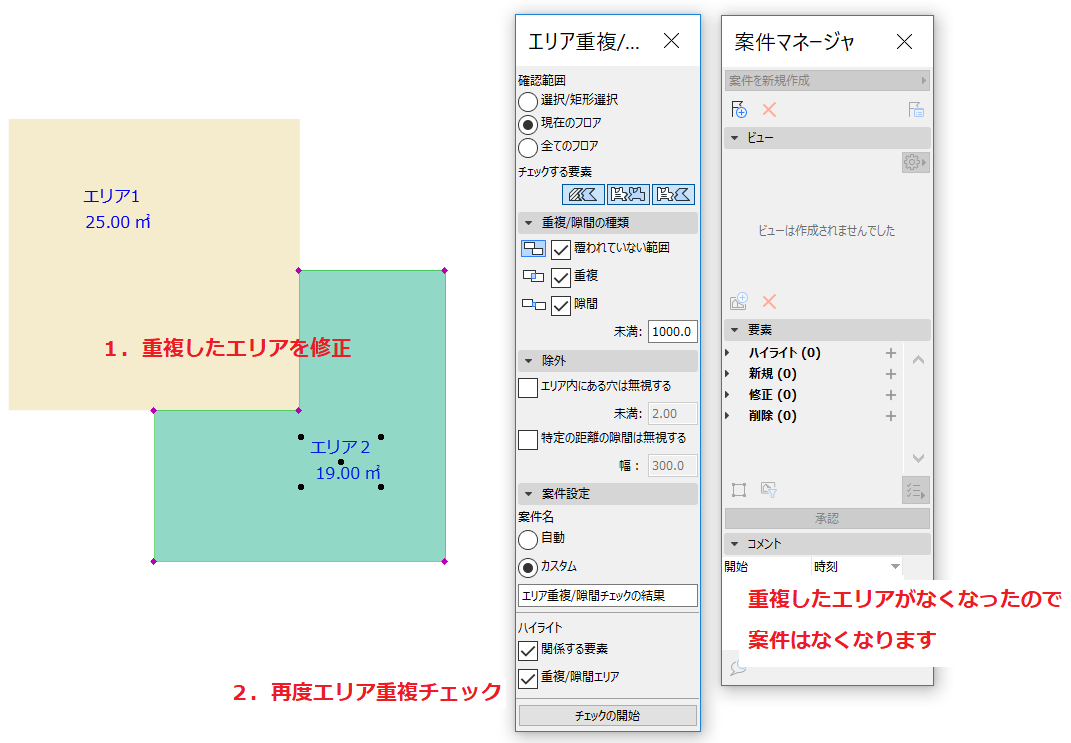Select the first check-element icon button

click(x=583, y=195)
